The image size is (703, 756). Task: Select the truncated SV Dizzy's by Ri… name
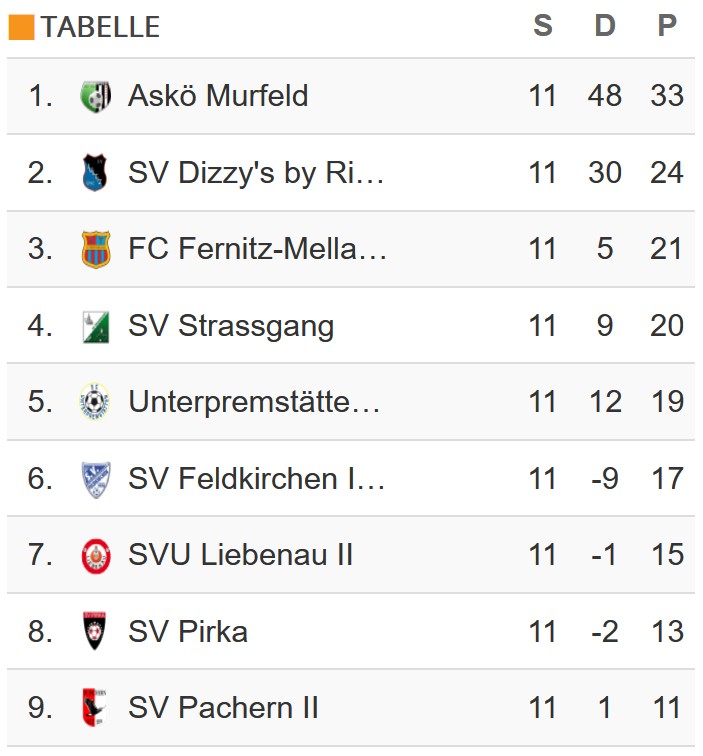click(256, 173)
